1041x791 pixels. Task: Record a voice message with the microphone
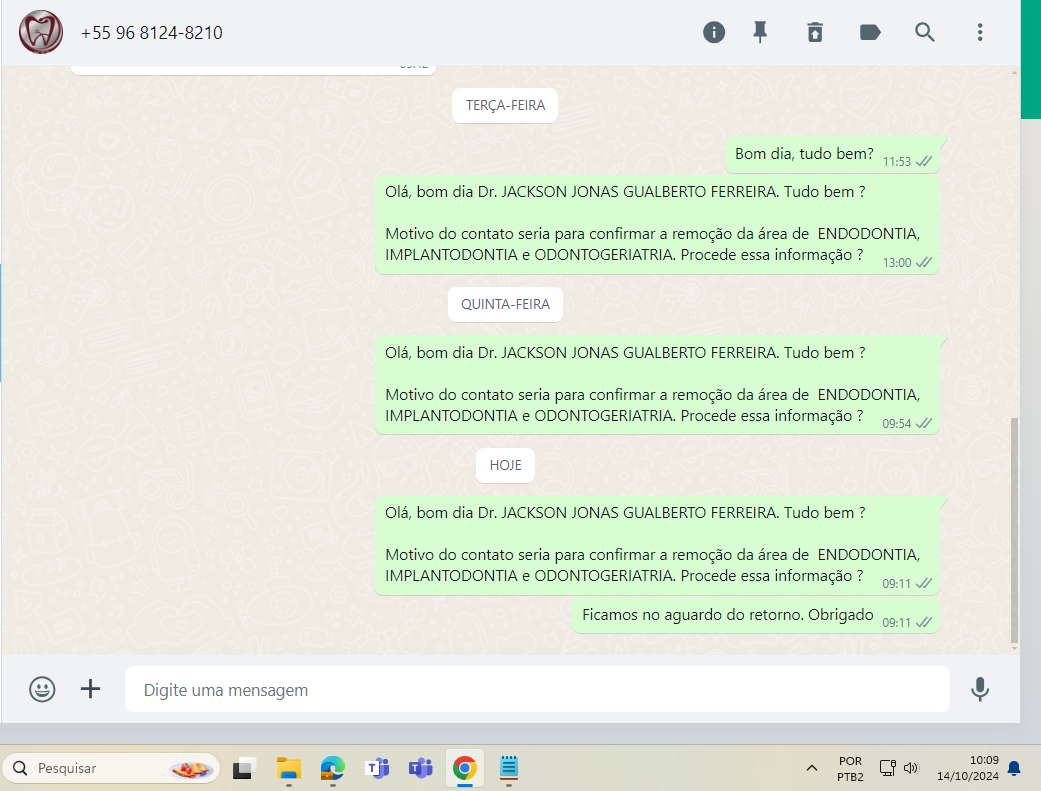tap(980, 689)
